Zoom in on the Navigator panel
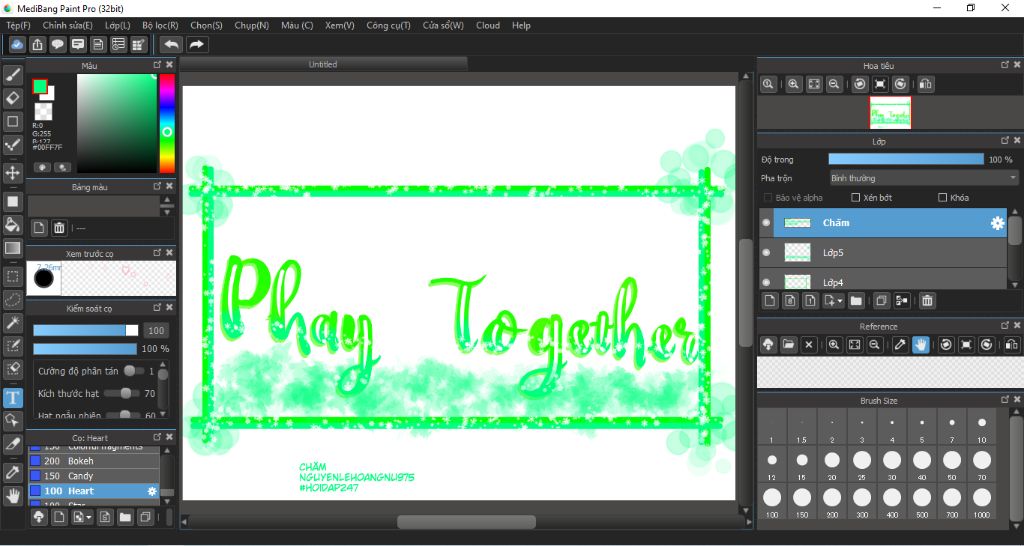Viewport: 1024px width, 546px height. click(793, 84)
